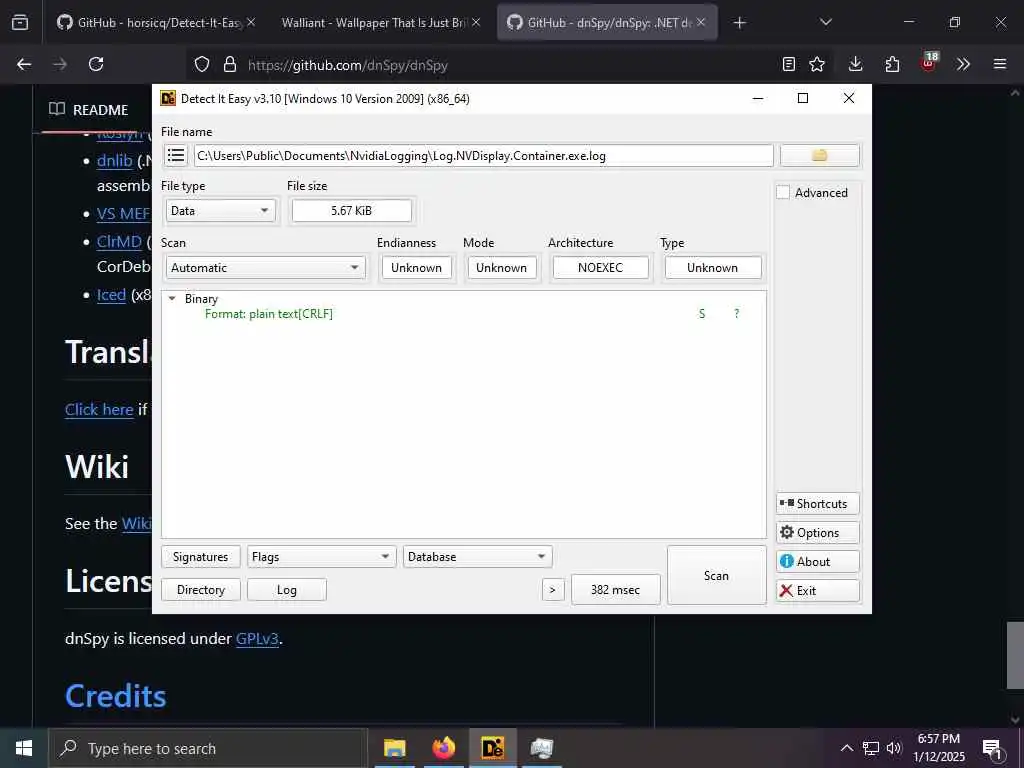Click the site padlock security icon

(229, 64)
